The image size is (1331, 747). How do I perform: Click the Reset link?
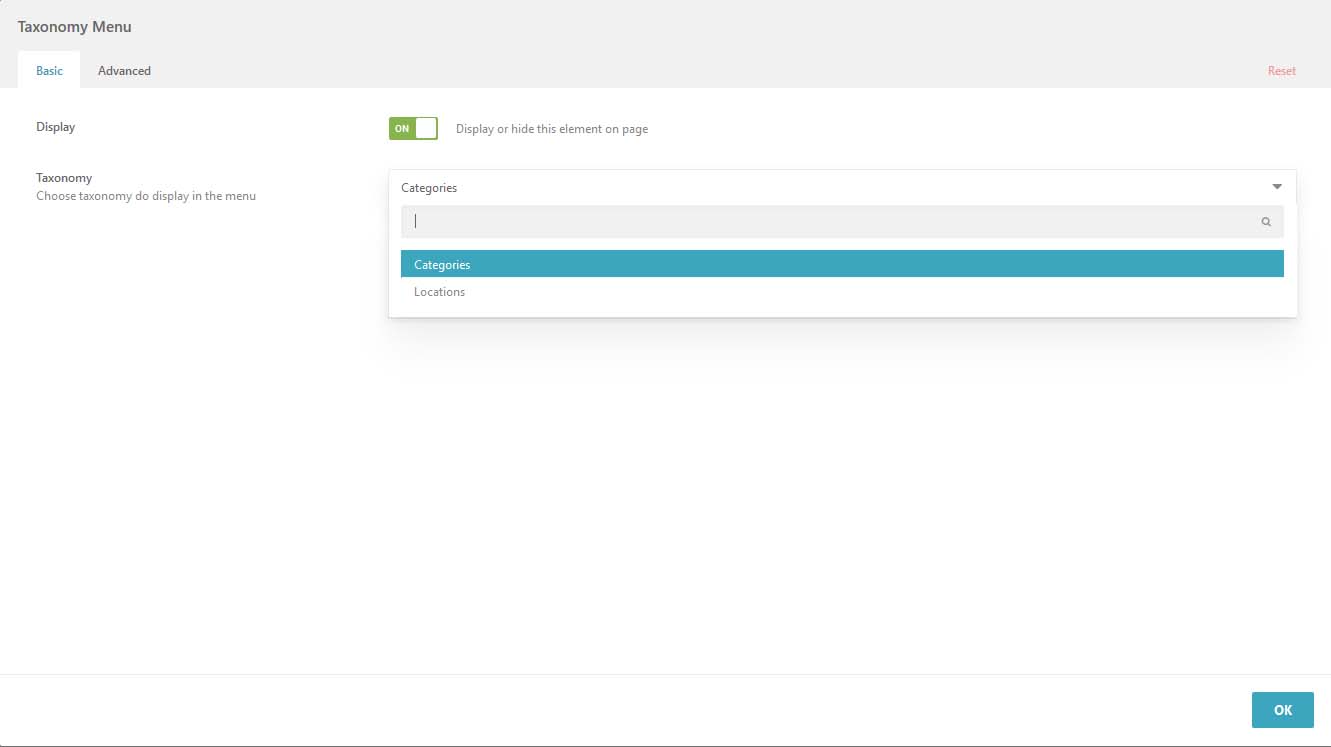[x=1281, y=71]
